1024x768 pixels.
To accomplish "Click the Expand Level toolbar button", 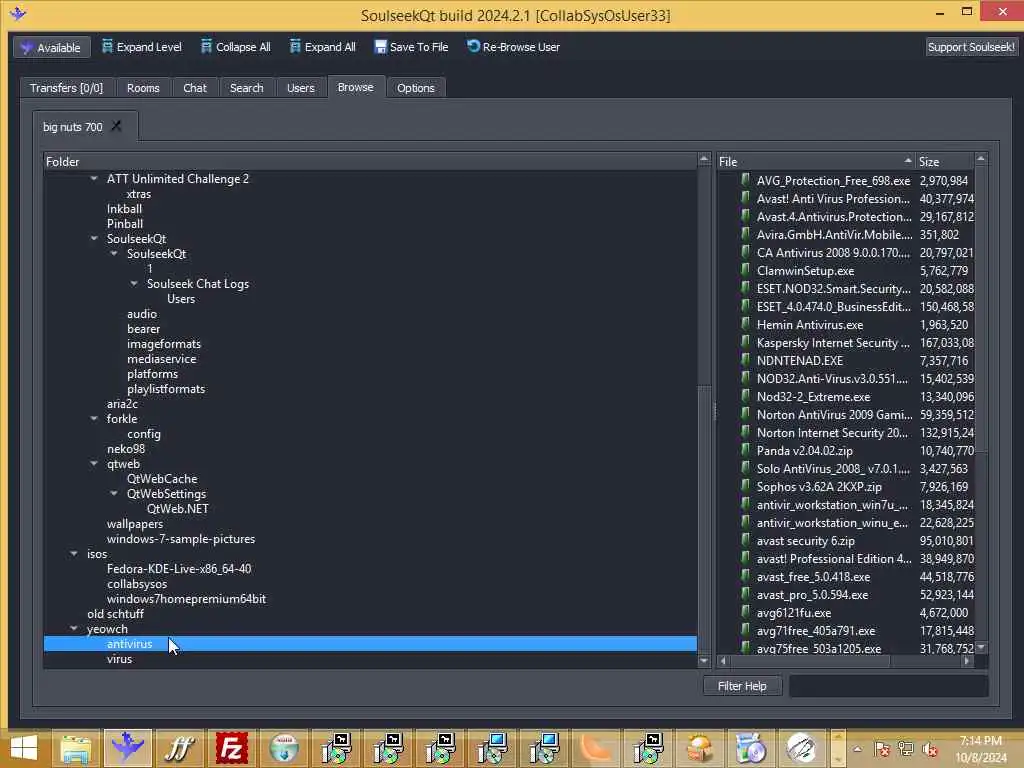I will pyautogui.click(x=142, y=47).
